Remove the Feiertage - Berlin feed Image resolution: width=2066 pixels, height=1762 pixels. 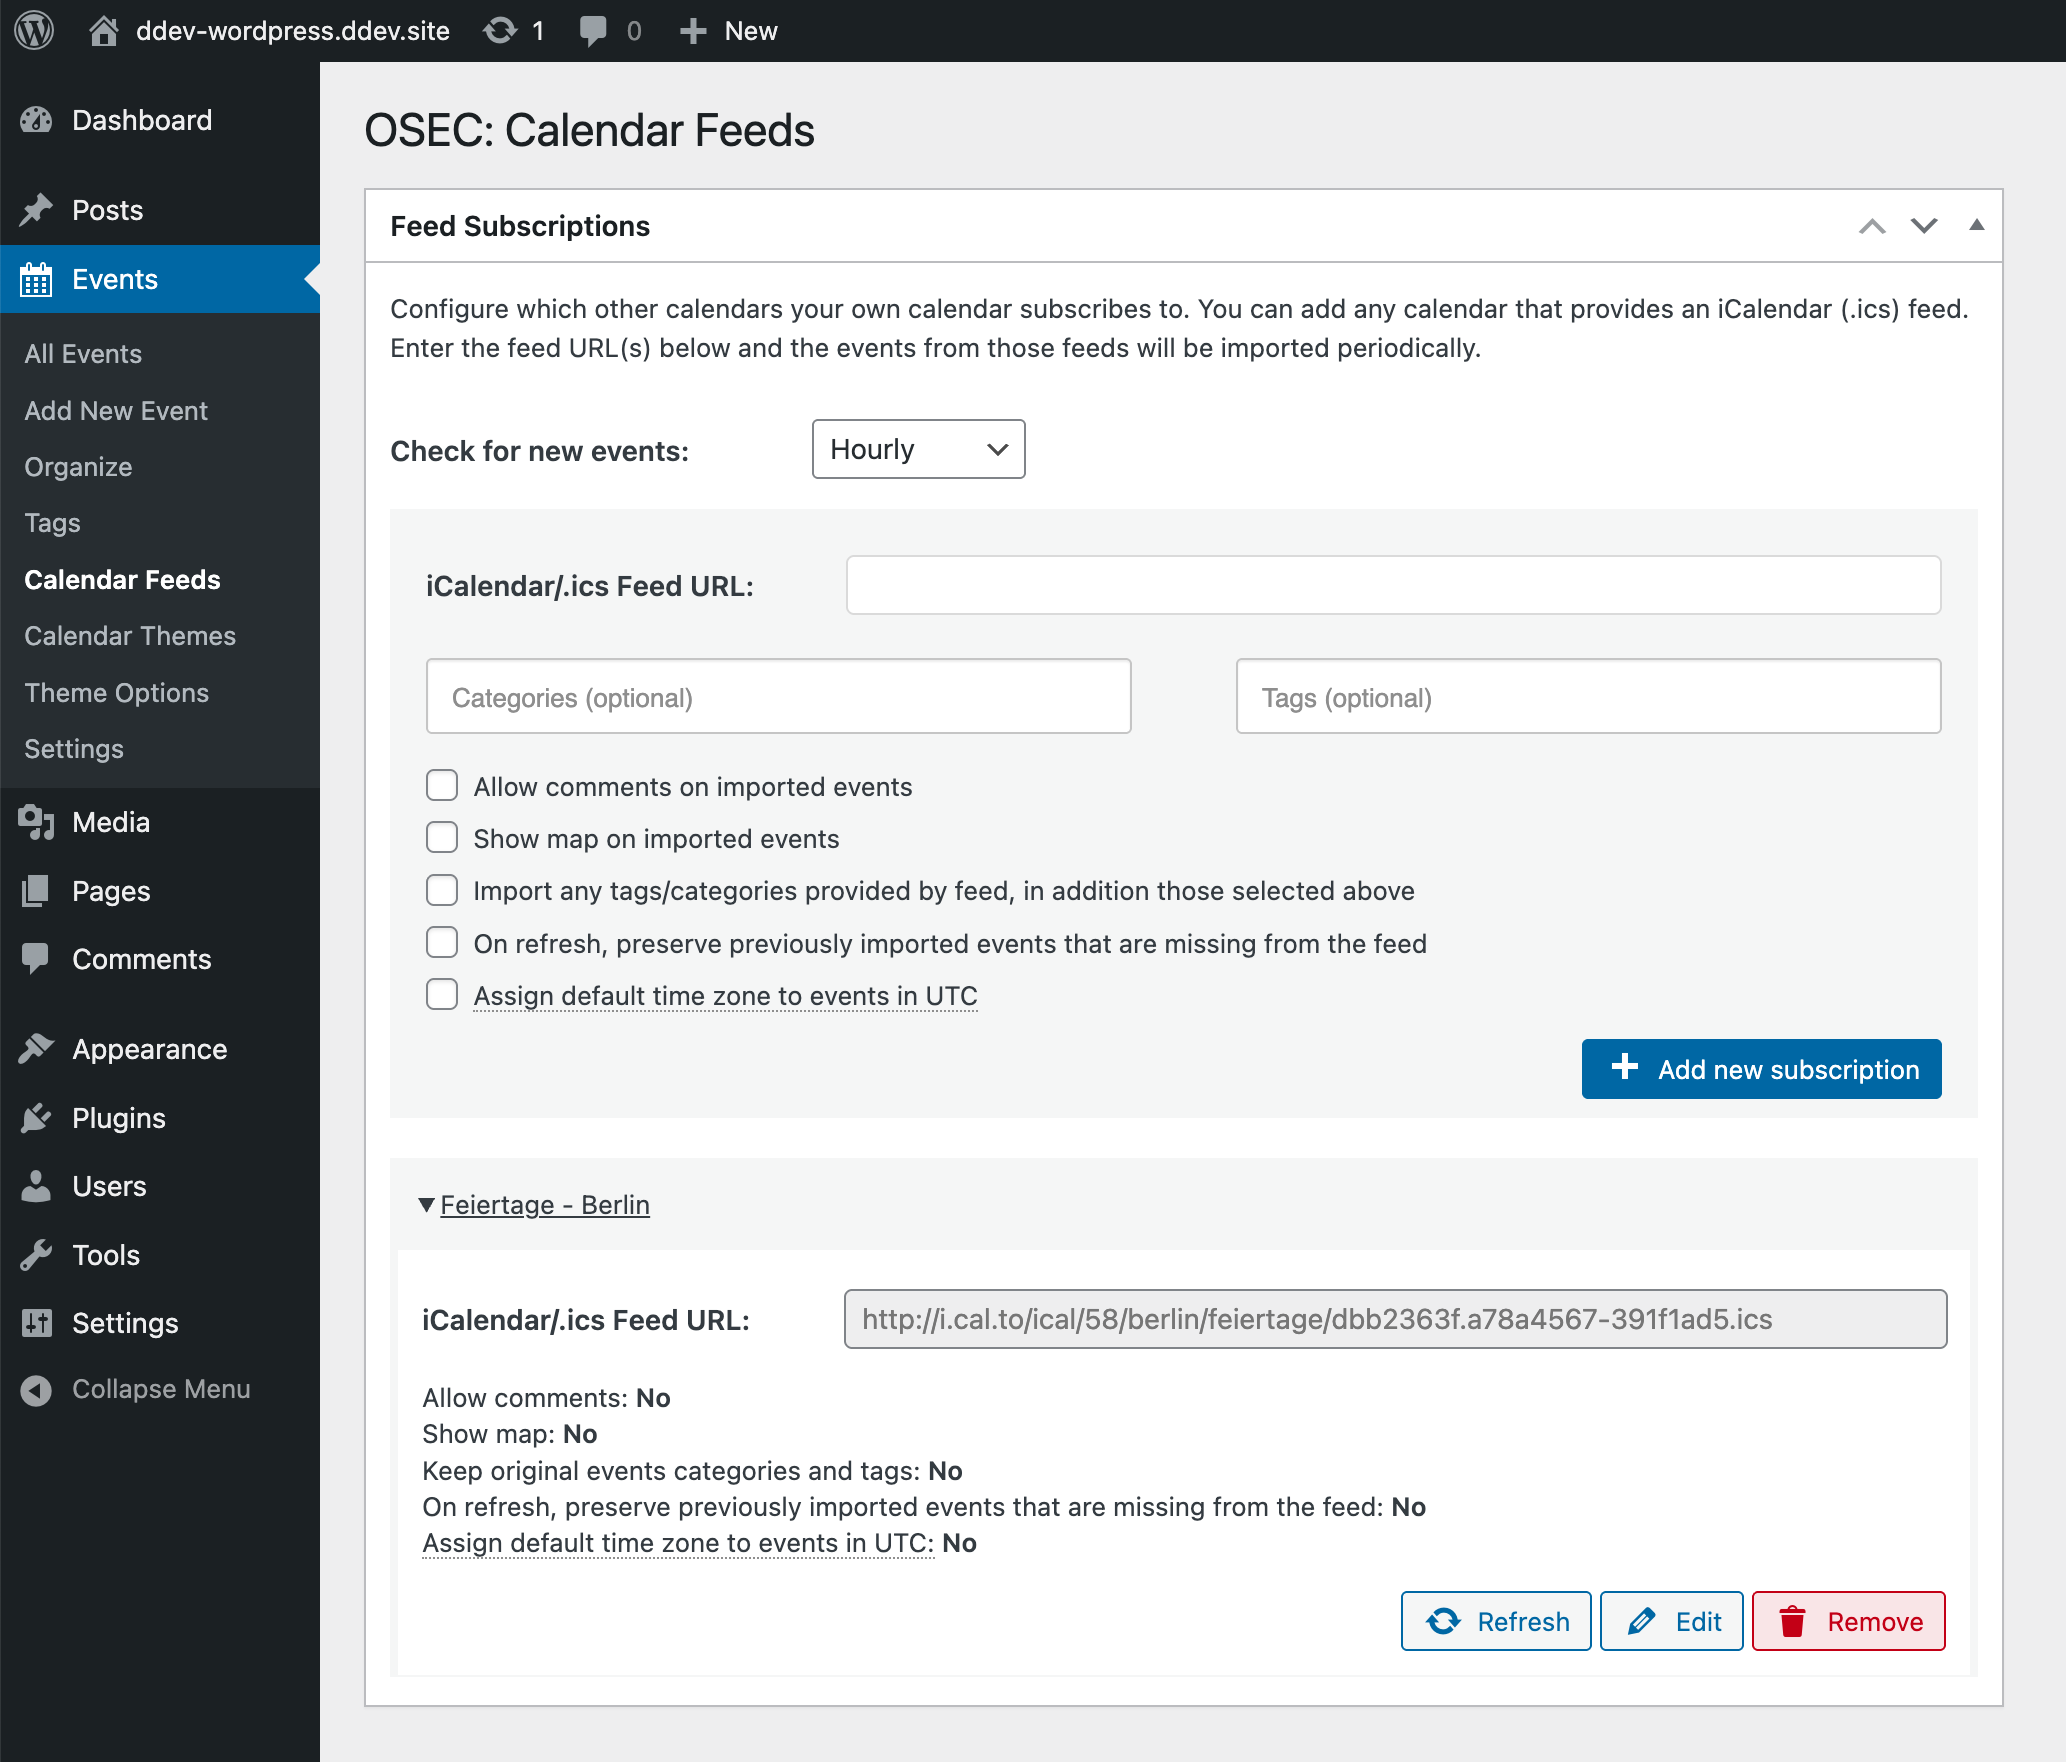click(x=1848, y=1621)
